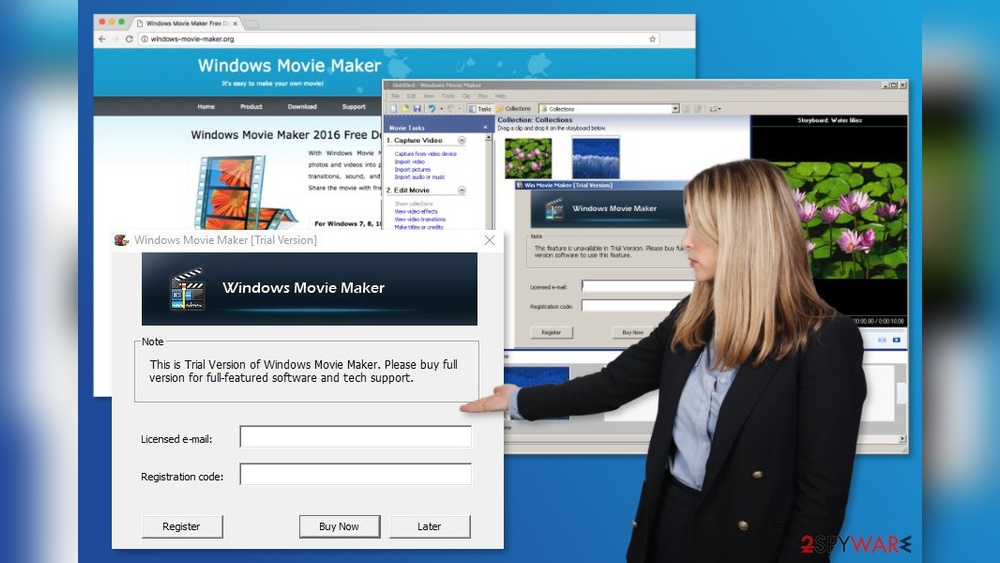Screen dimensions: 1000x563
Task: Click the View video effects link
Action: (x=416, y=212)
